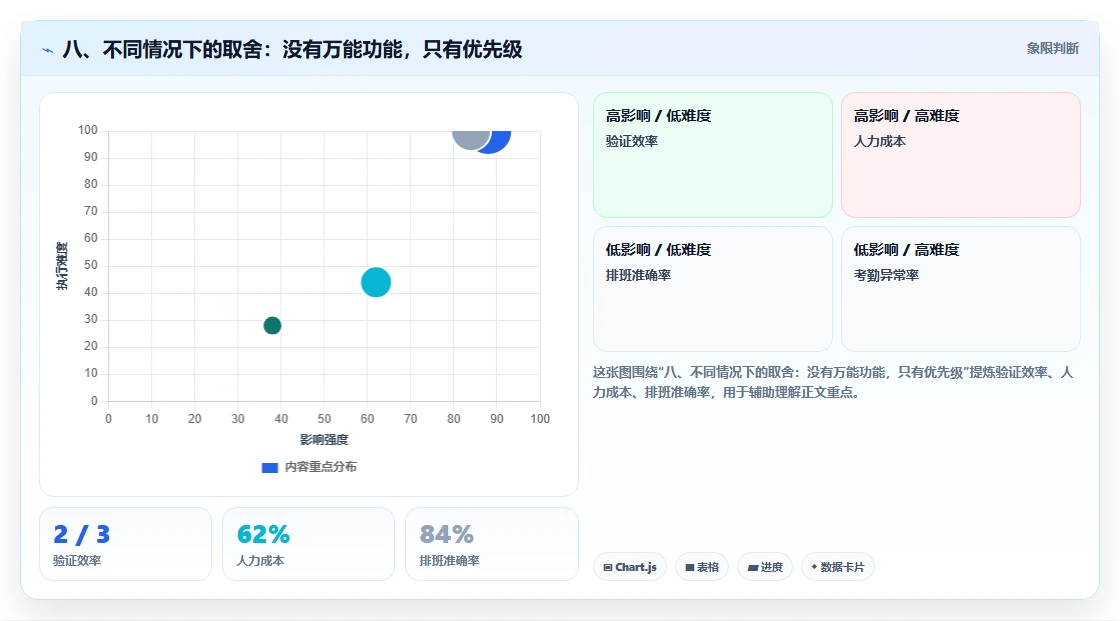Click the 内容重点分布 legend text
Screen dimensions: 1120x621
click(x=320, y=467)
